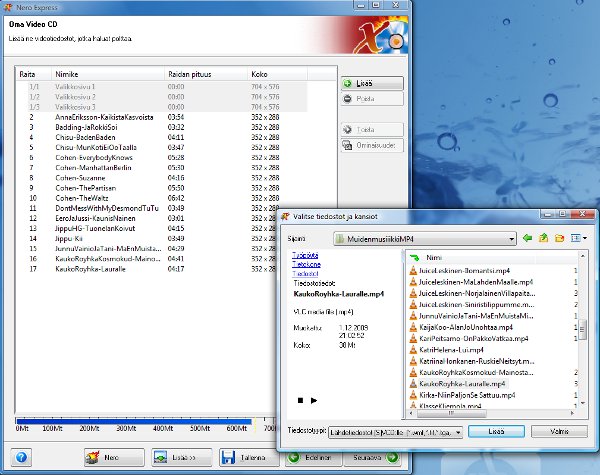Click Lisää button in file dialog
The height and width of the screenshot is (475, 600).
(x=496, y=431)
